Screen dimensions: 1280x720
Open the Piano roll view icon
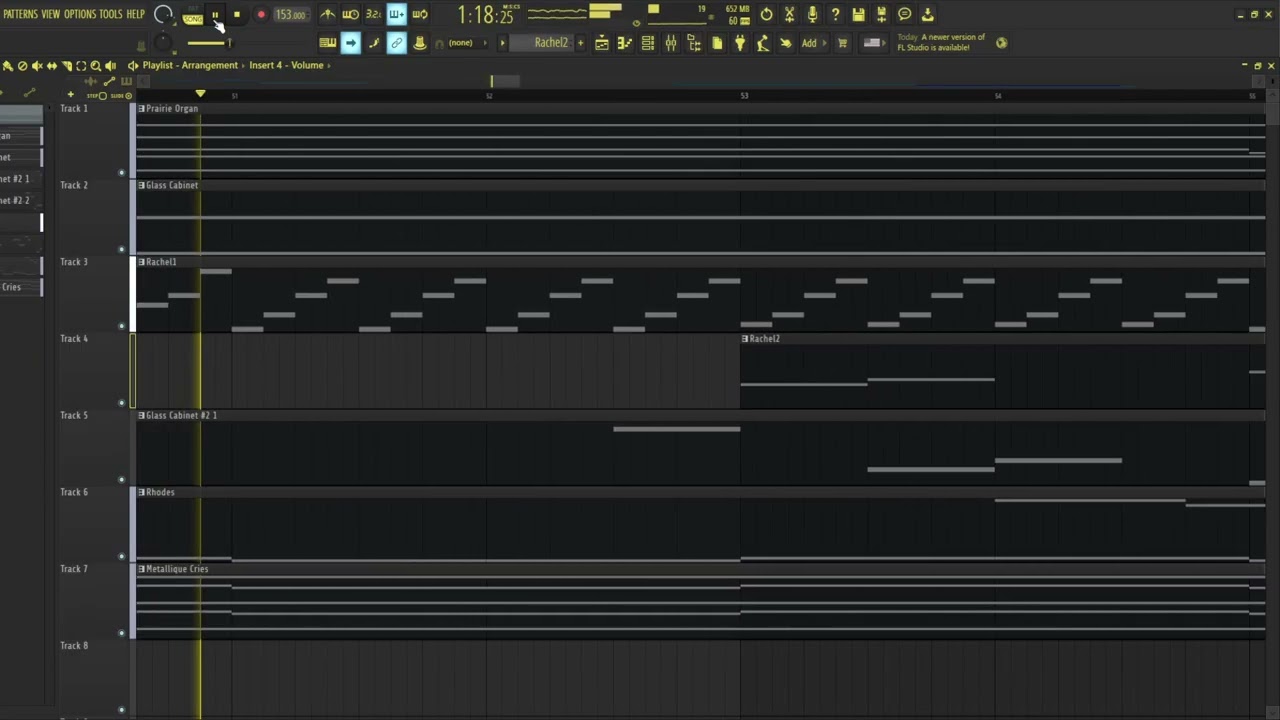point(625,43)
